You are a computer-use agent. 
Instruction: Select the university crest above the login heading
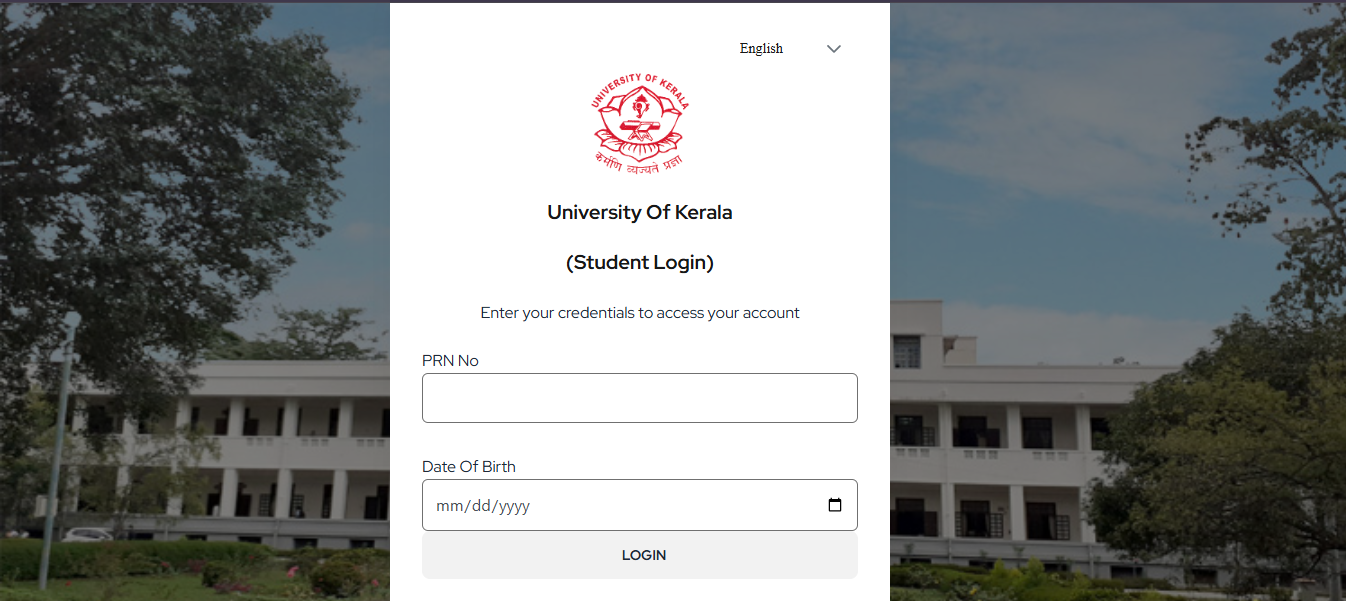point(639,121)
